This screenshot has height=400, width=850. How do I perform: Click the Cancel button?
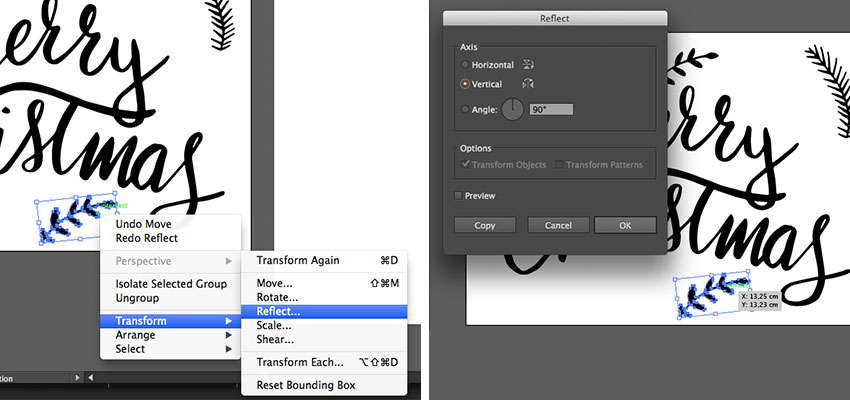tap(558, 225)
